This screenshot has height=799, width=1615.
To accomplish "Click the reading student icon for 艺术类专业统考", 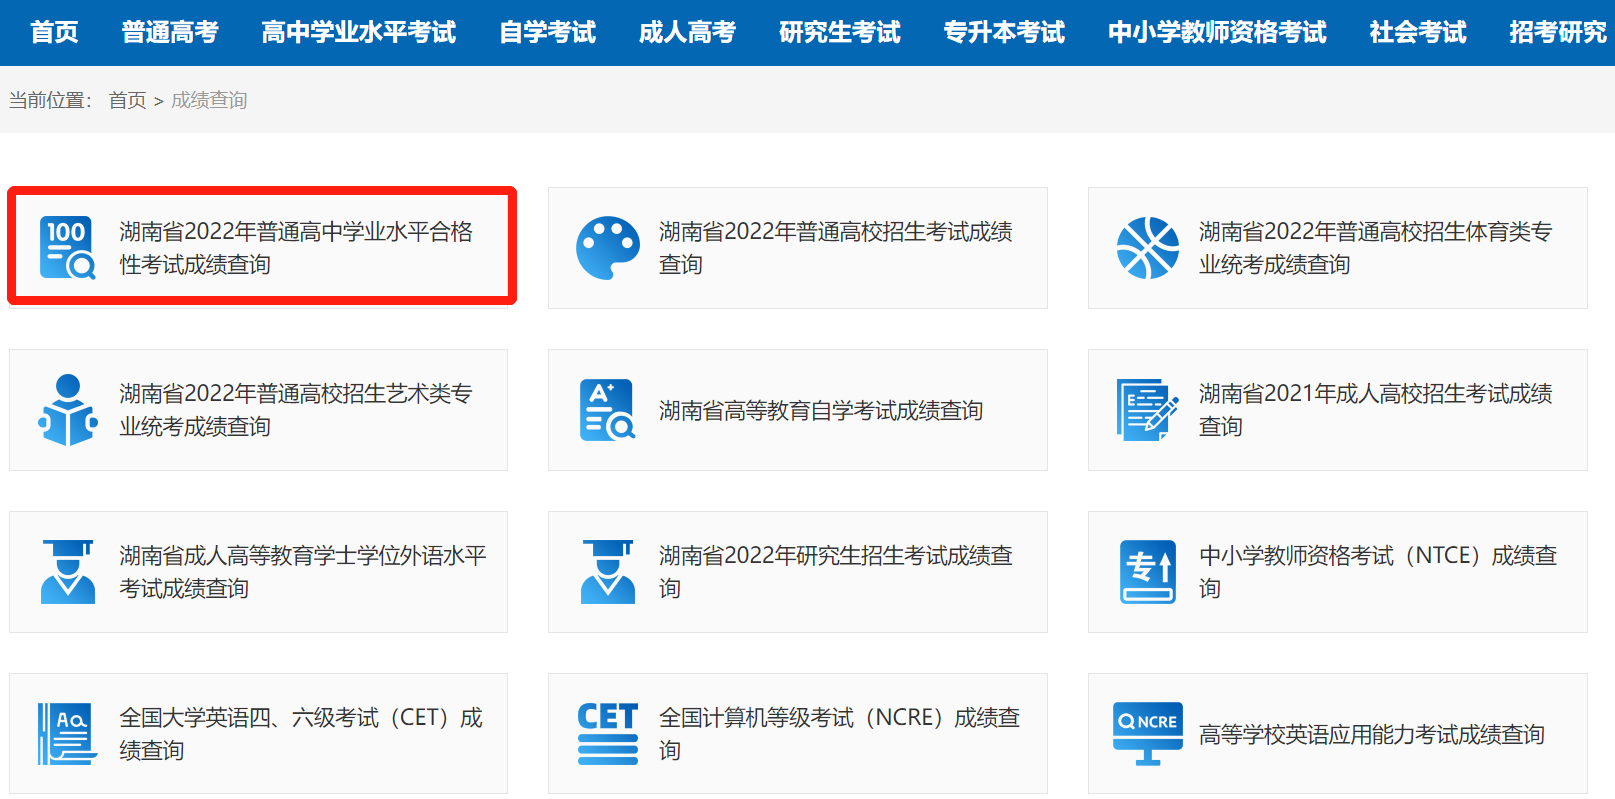I will pos(67,409).
